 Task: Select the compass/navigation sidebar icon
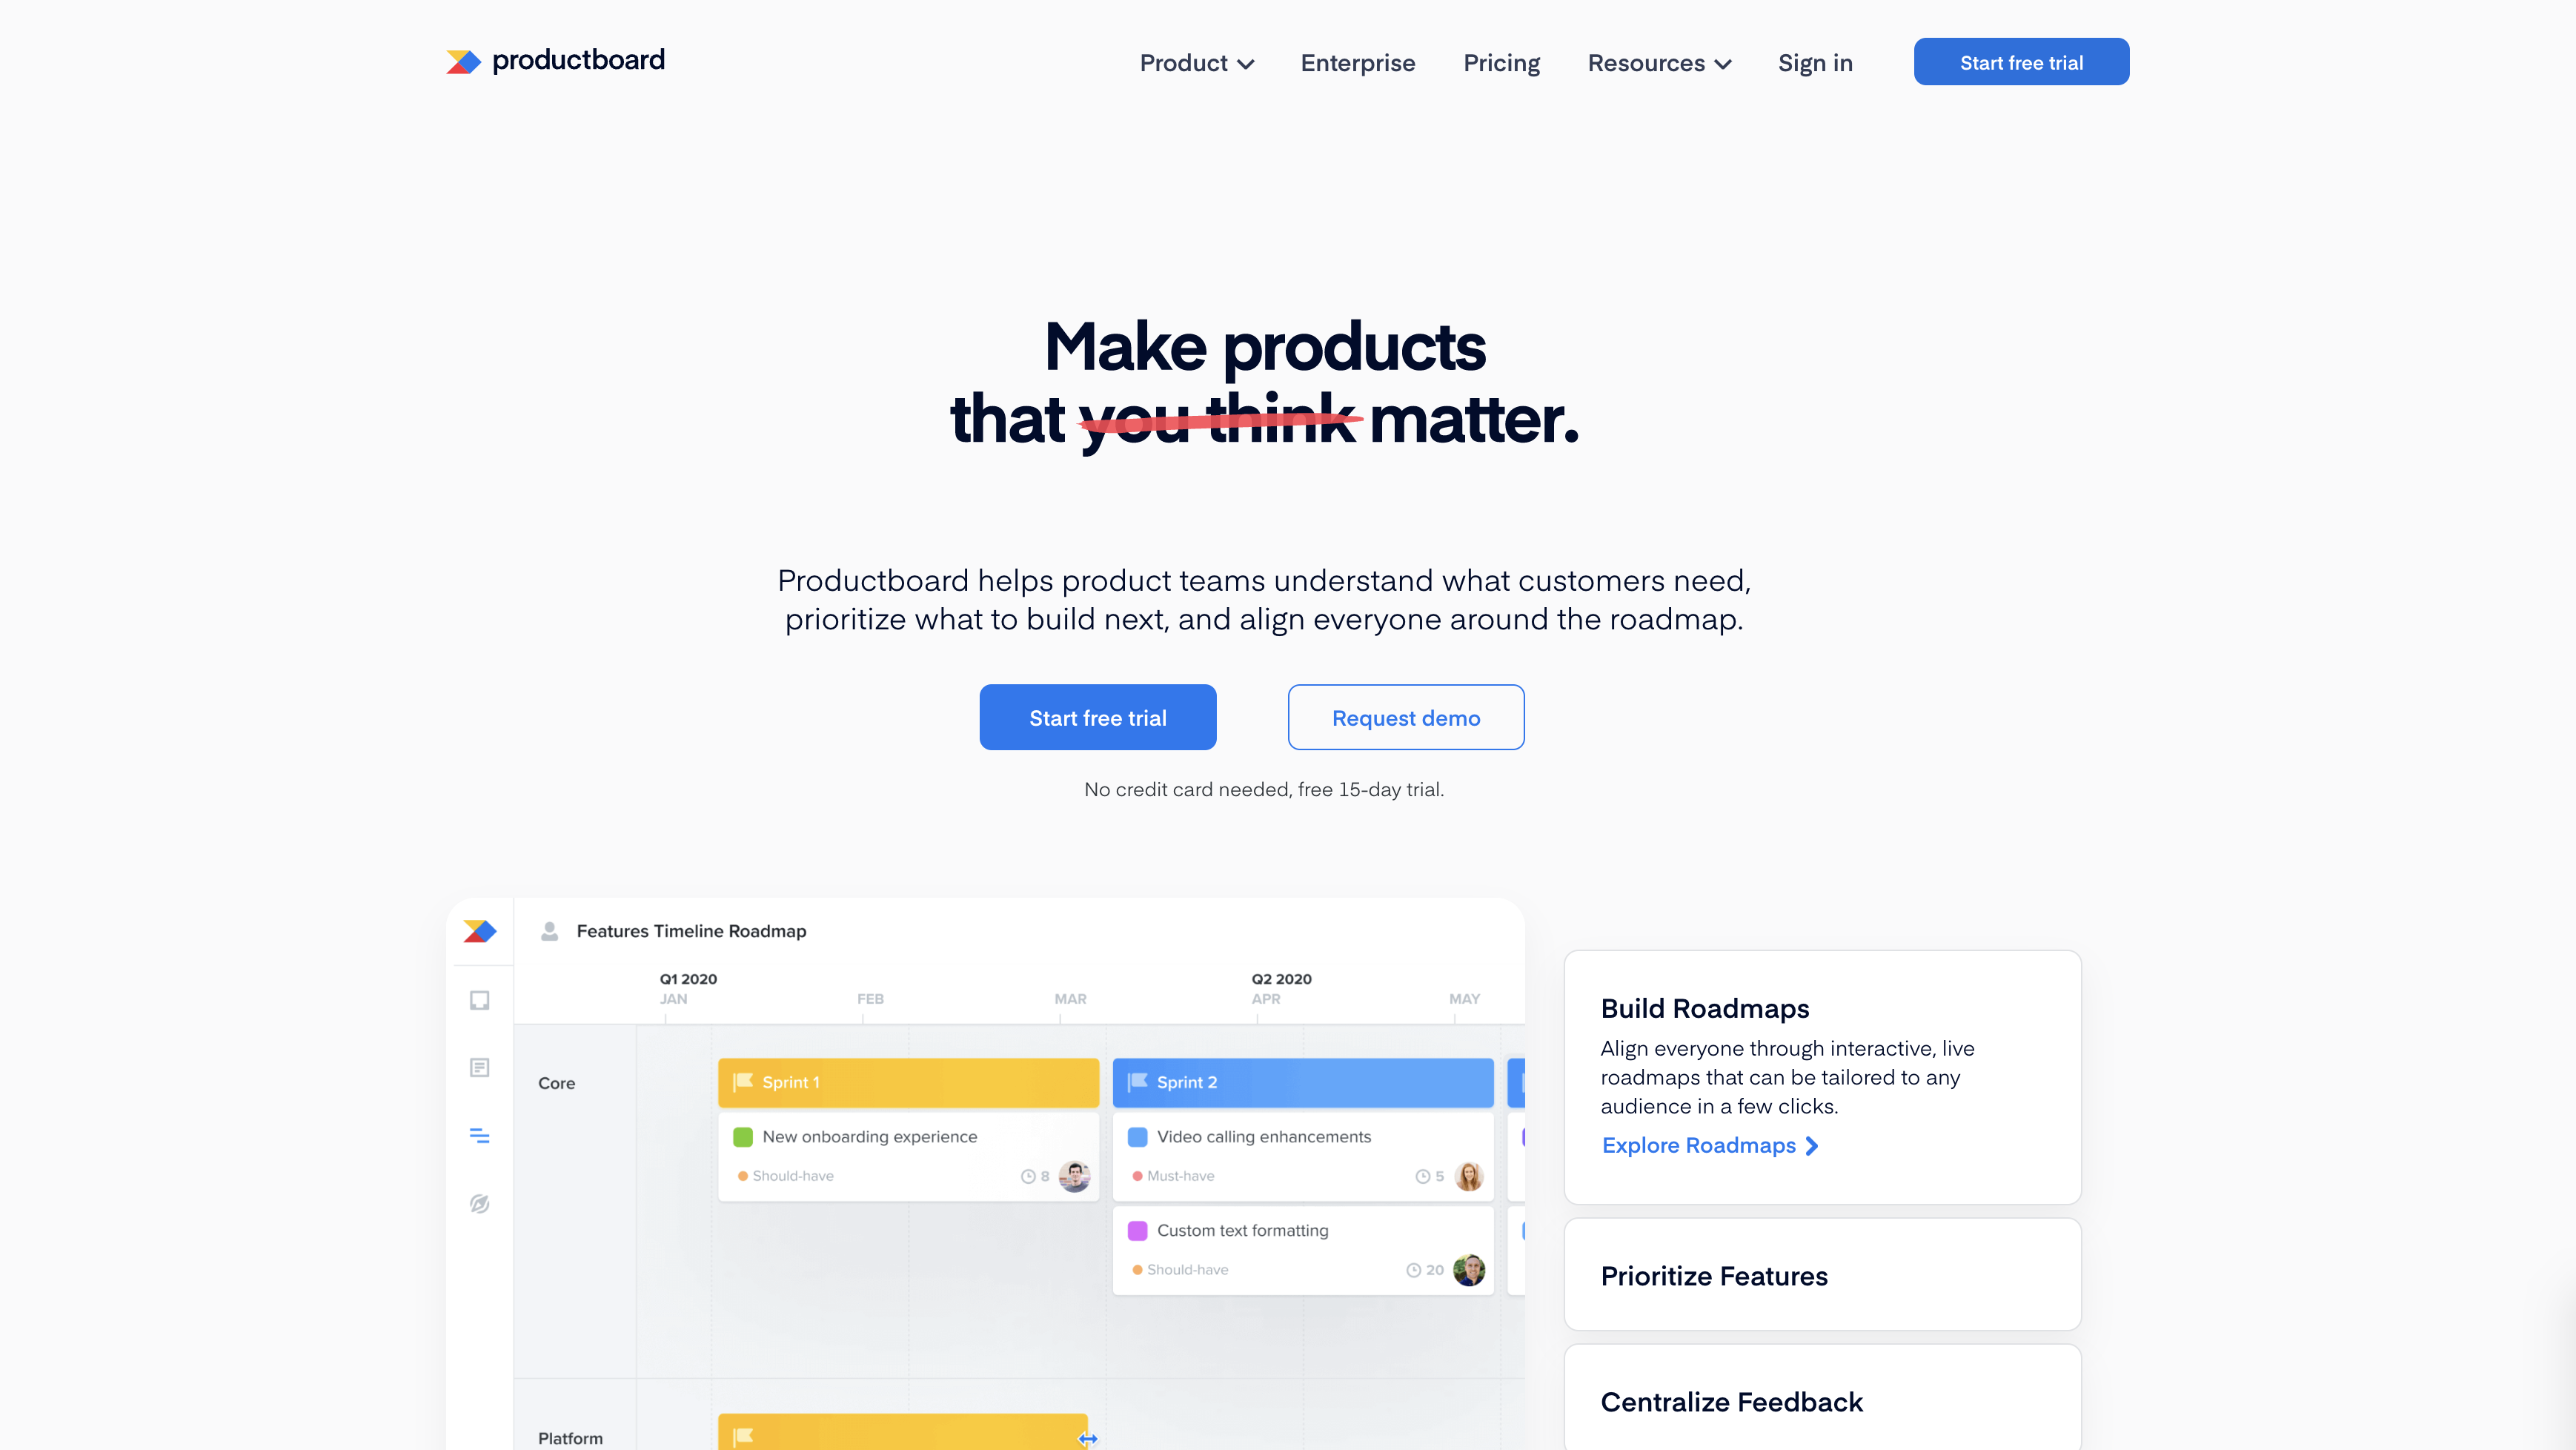pos(478,1204)
